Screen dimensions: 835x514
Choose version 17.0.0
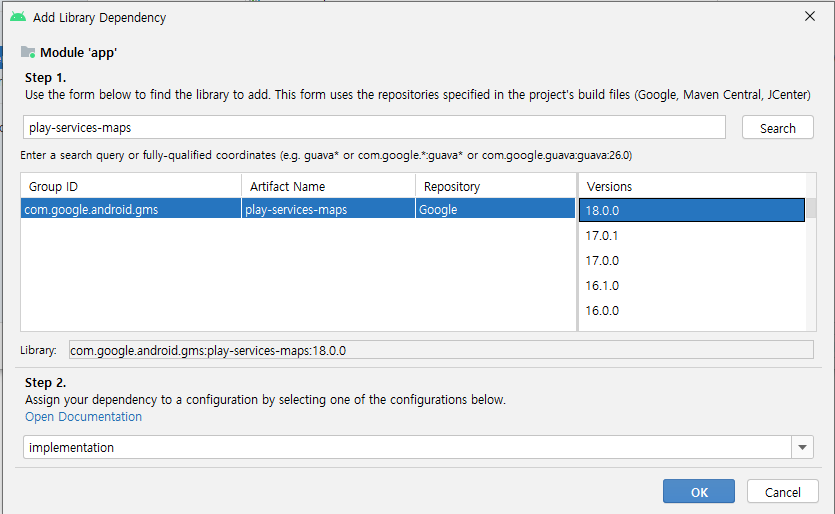[x=692, y=260]
